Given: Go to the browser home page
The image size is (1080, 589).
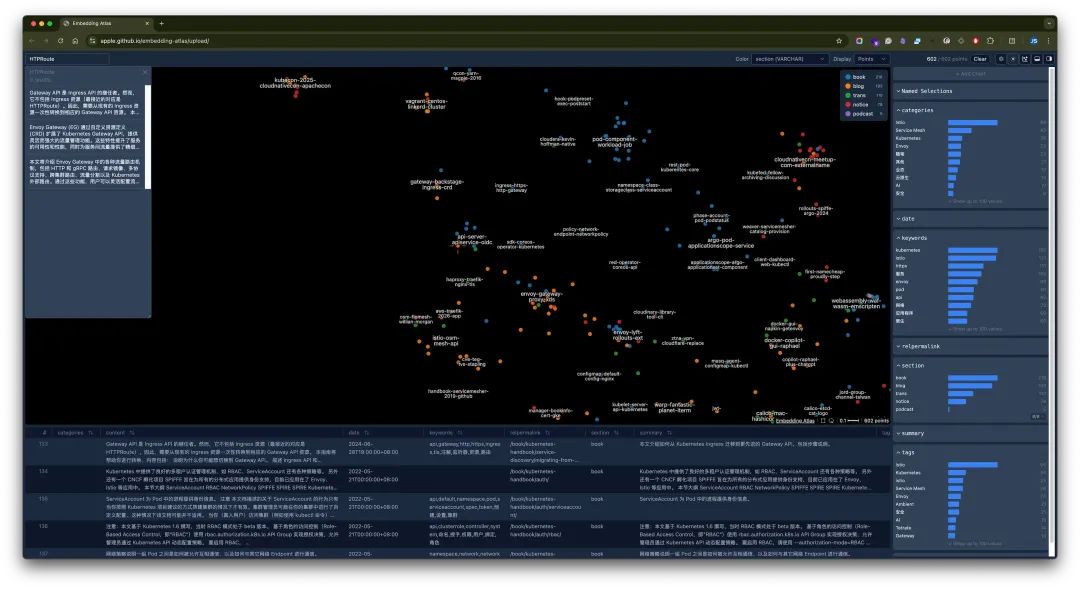Looking at the screenshot, I should click(x=75, y=41).
